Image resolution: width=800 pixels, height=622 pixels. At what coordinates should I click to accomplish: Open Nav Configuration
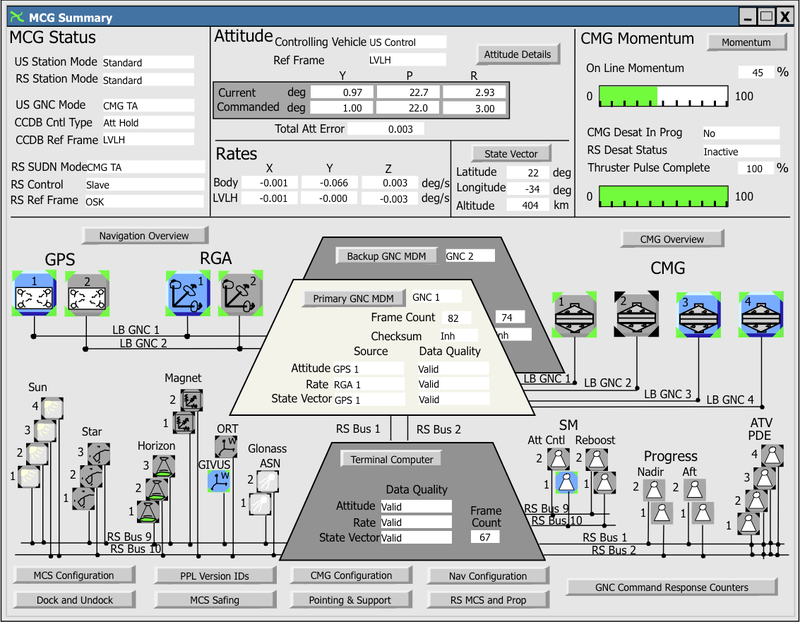488,576
